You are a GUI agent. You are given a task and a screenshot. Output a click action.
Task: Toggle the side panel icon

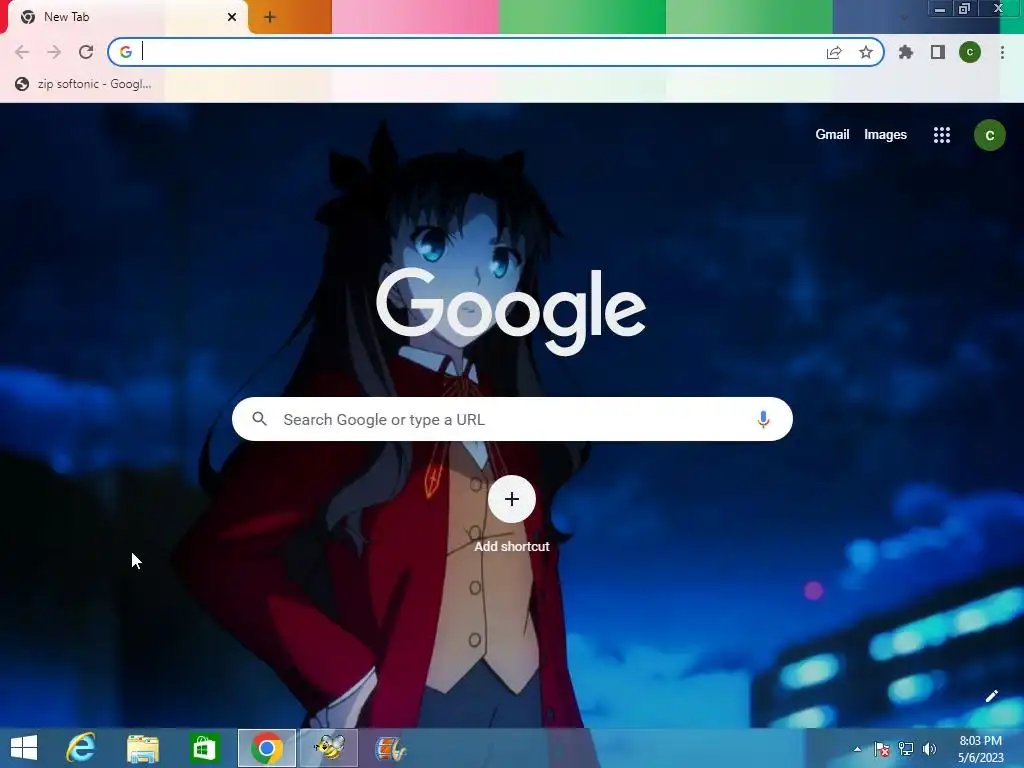[938, 52]
